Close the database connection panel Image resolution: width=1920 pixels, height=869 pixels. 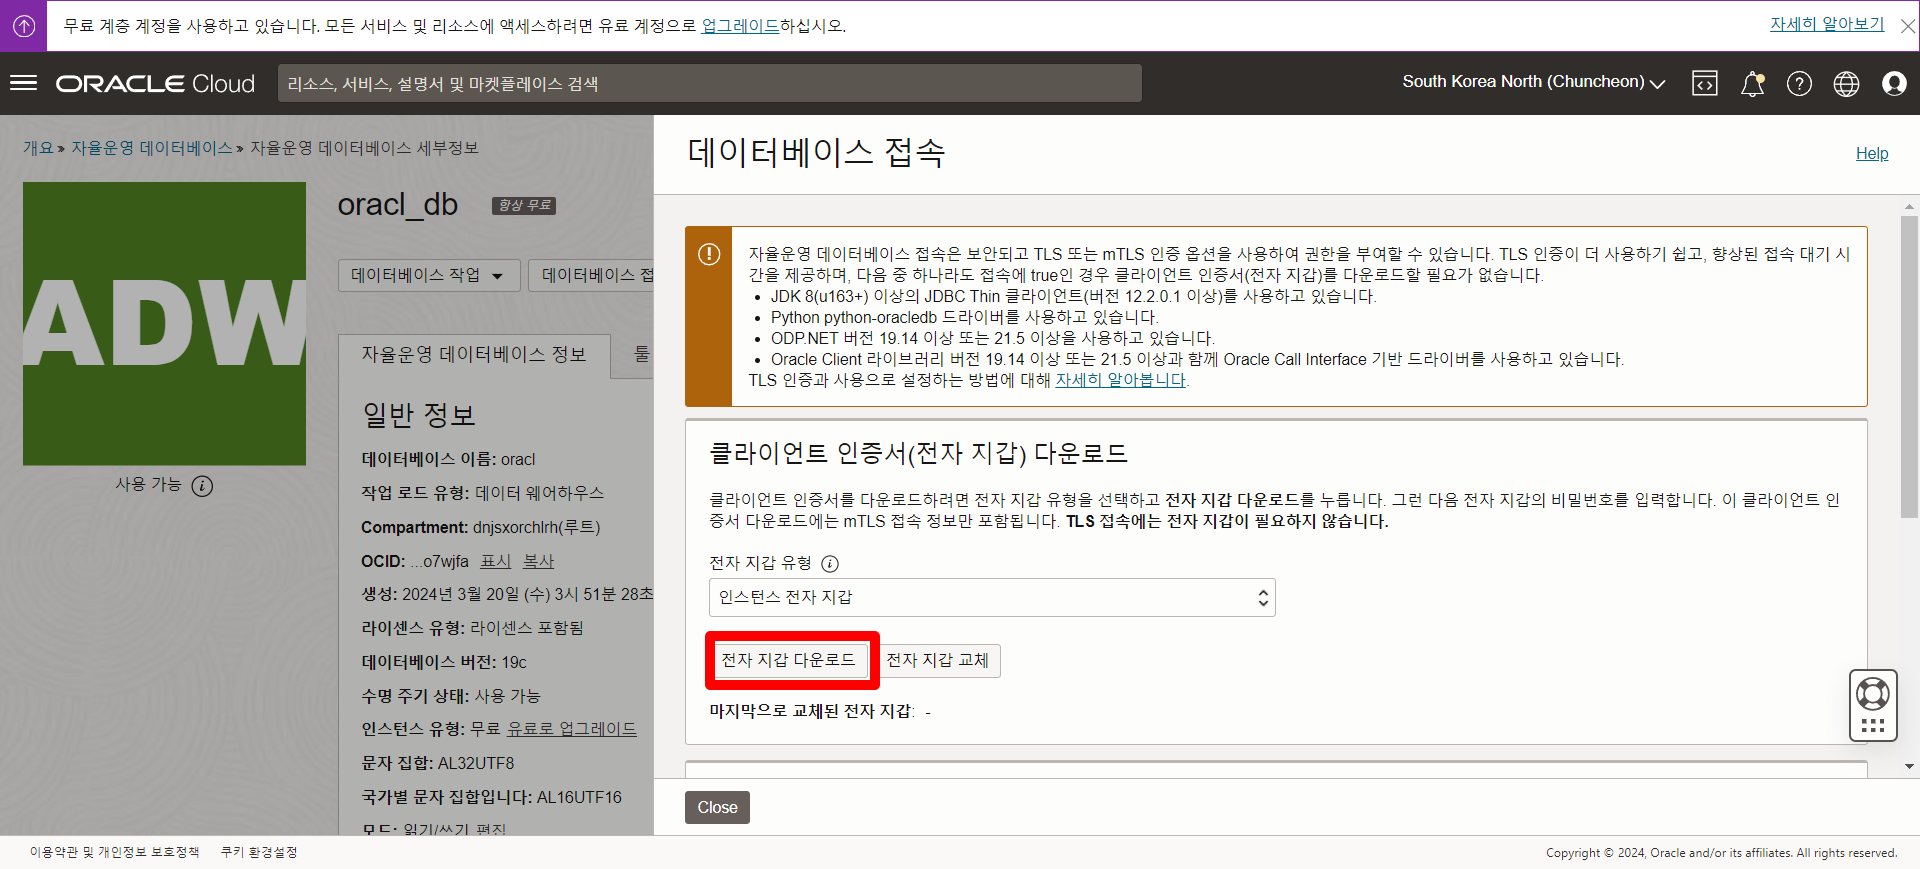(717, 807)
